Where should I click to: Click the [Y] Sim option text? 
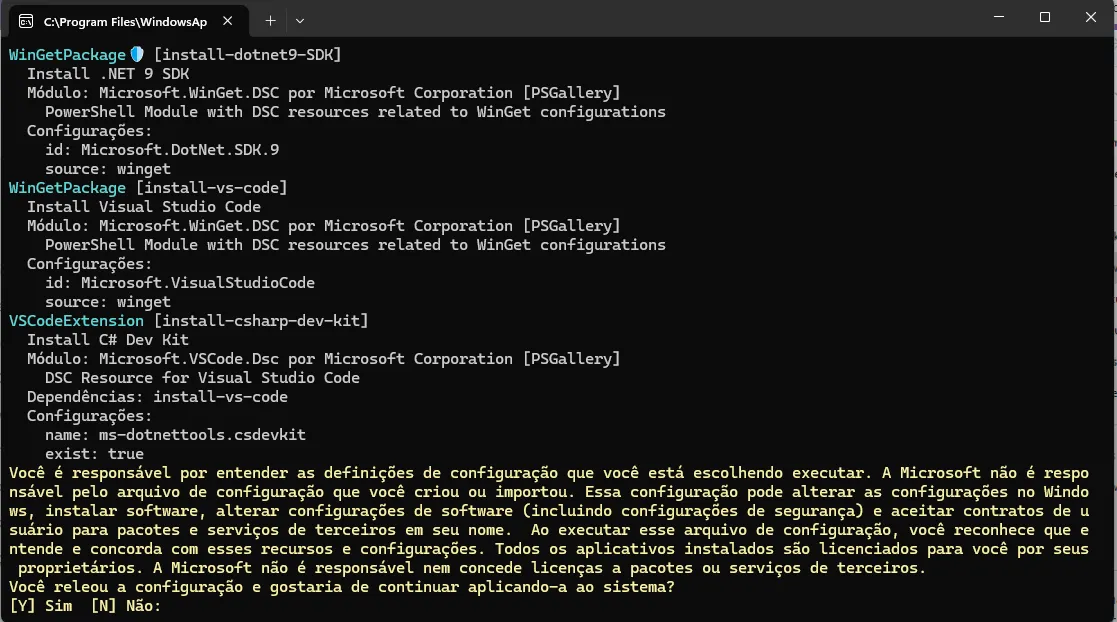point(41,606)
